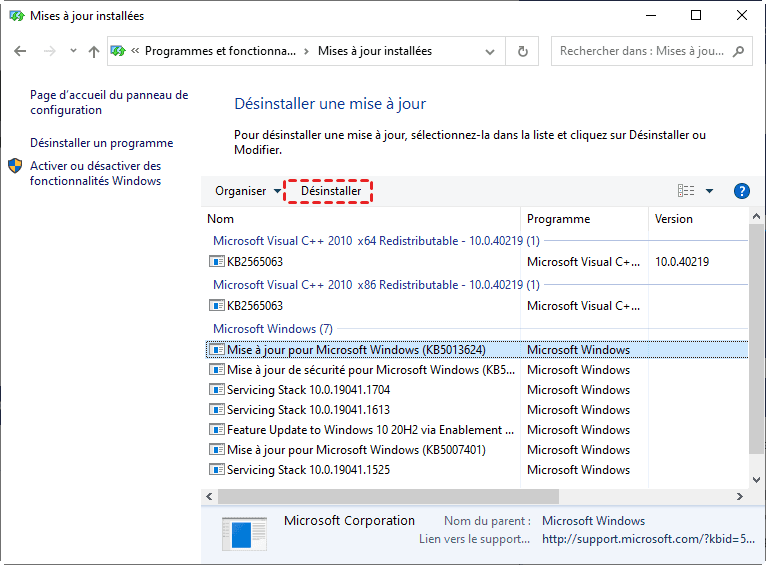Click the icon of Servicing Stack 10.0.19041.1613
Image resolution: width=766 pixels, height=565 pixels.
coord(216,410)
